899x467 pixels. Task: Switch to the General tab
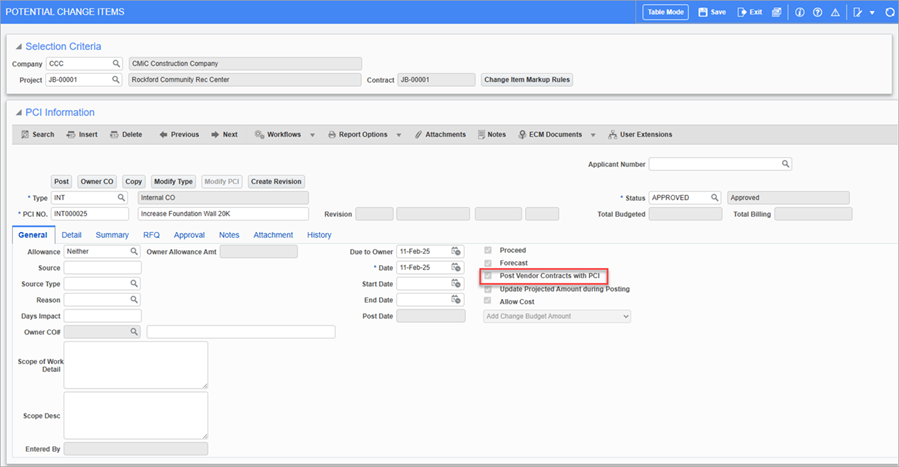point(33,235)
